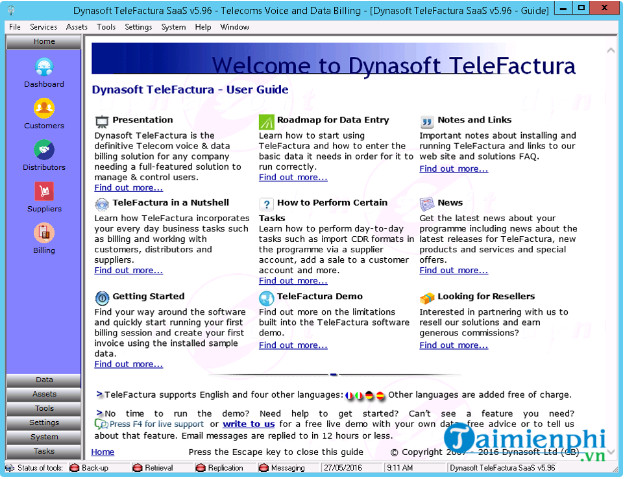The image size is (624, 479).
Task: Open the File menu
Action: coord(15,27)
